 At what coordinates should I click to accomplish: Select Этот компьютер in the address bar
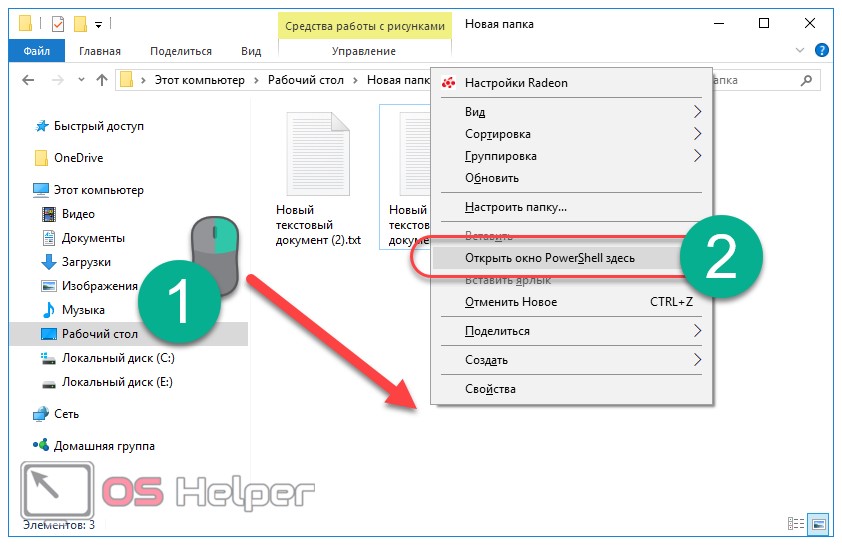(x=199, y=80)
